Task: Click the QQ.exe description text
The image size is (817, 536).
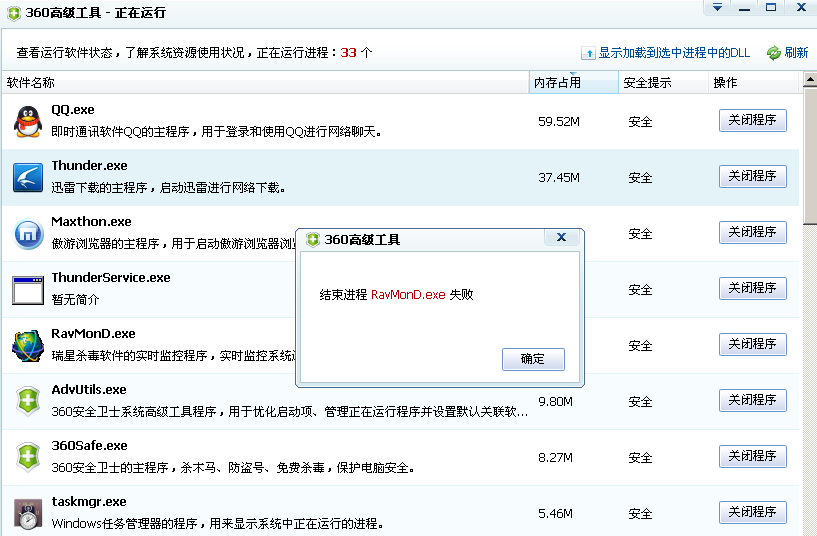Action: (216, 132)
